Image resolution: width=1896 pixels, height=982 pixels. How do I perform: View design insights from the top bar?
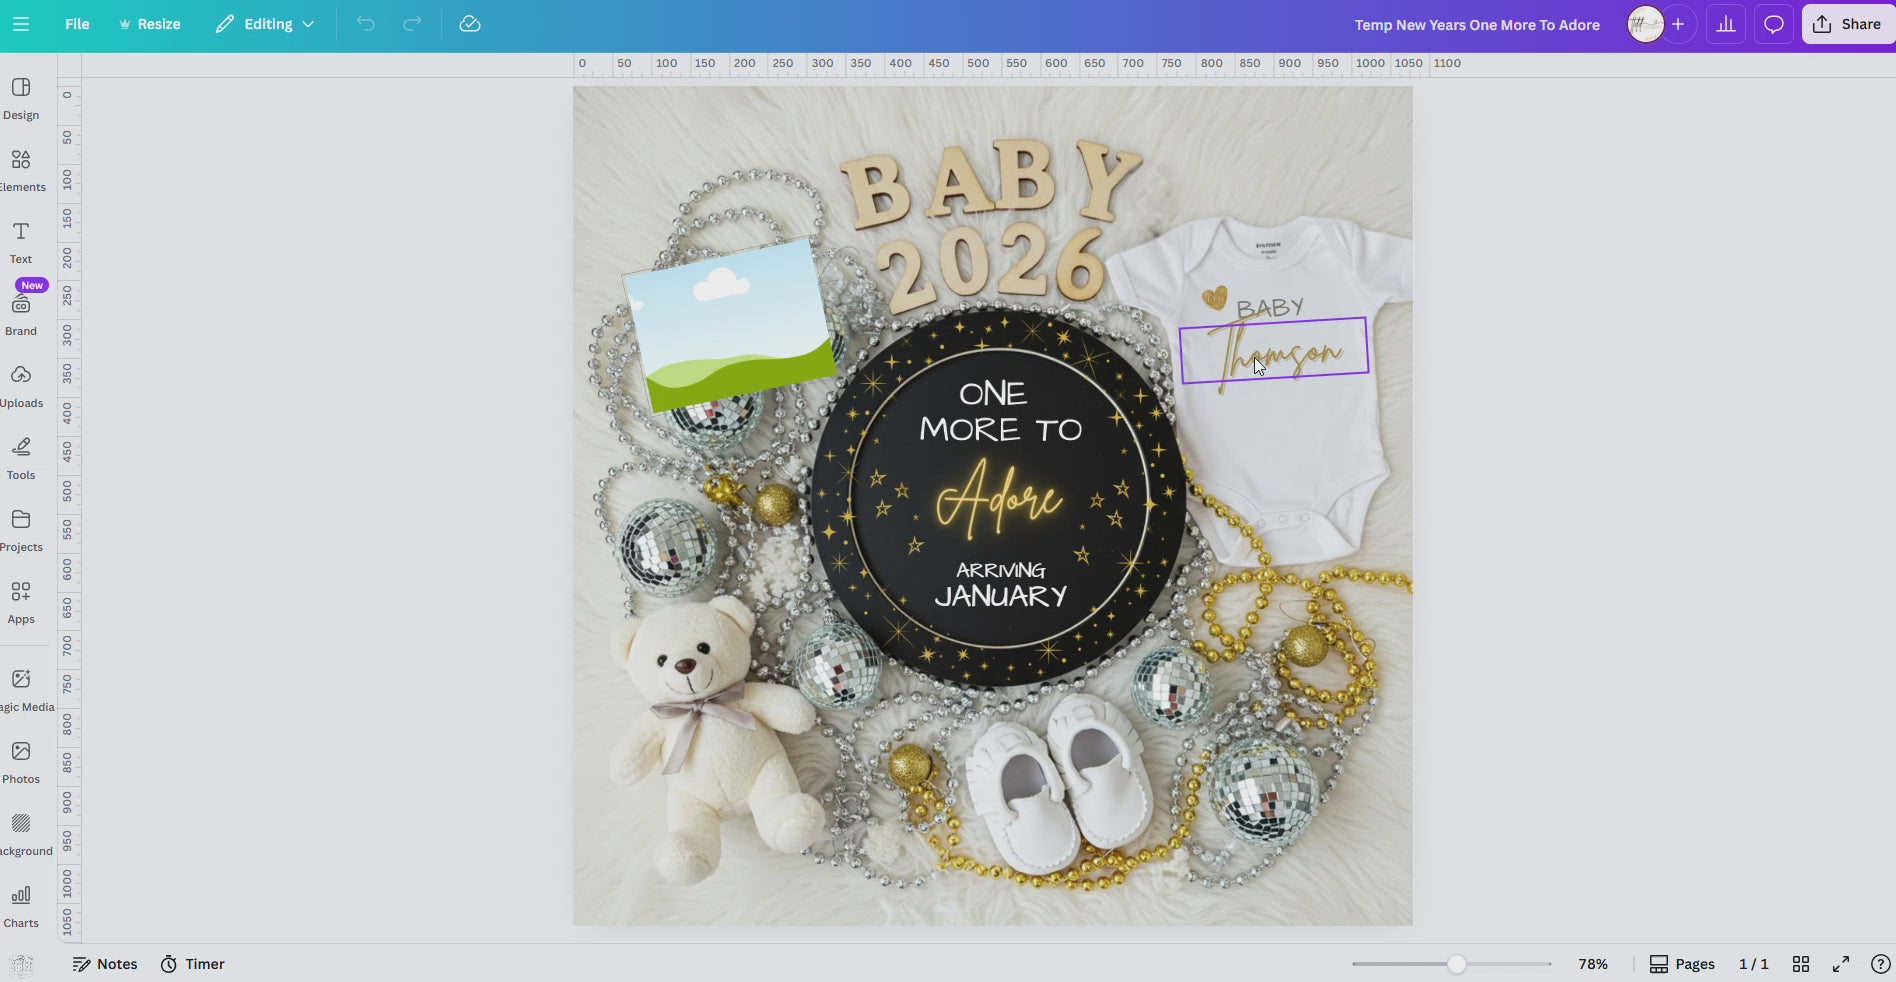point(1725,24)
